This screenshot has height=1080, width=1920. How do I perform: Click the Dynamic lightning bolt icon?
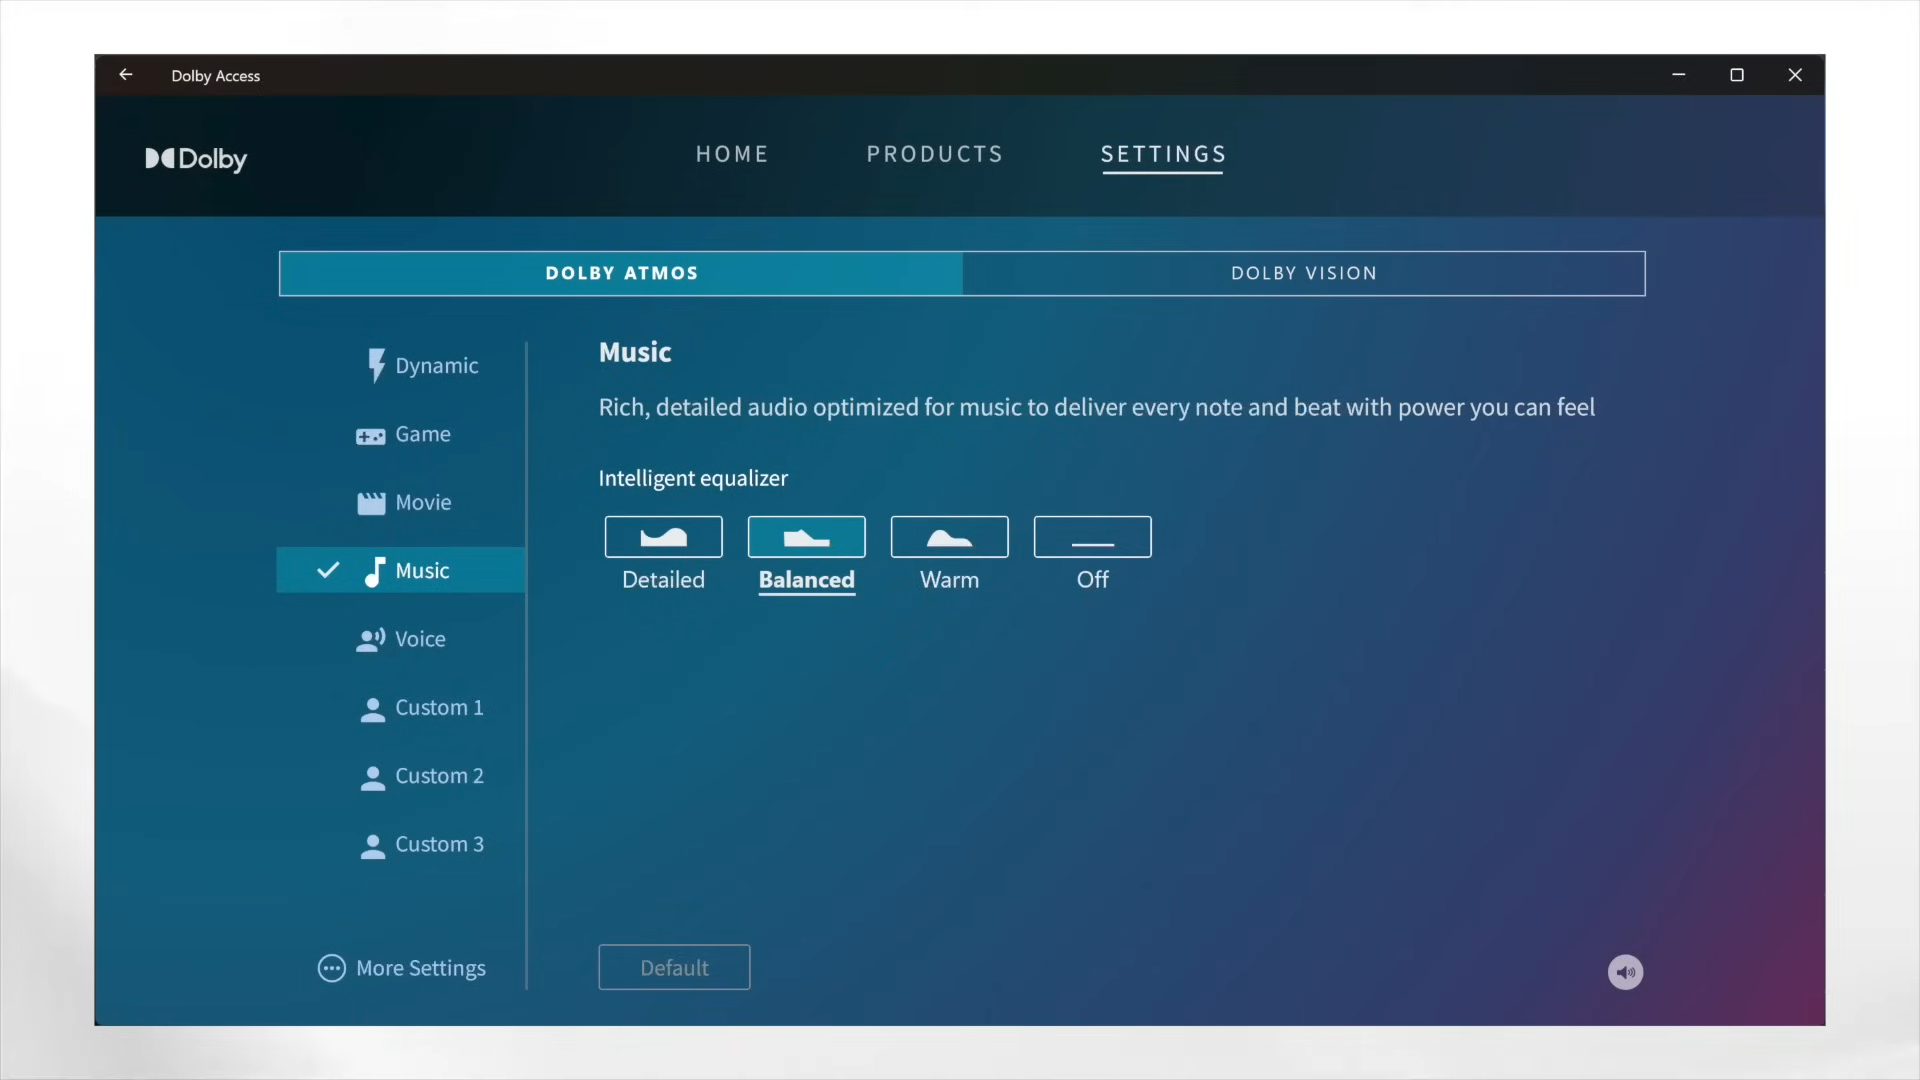(376, 365)
